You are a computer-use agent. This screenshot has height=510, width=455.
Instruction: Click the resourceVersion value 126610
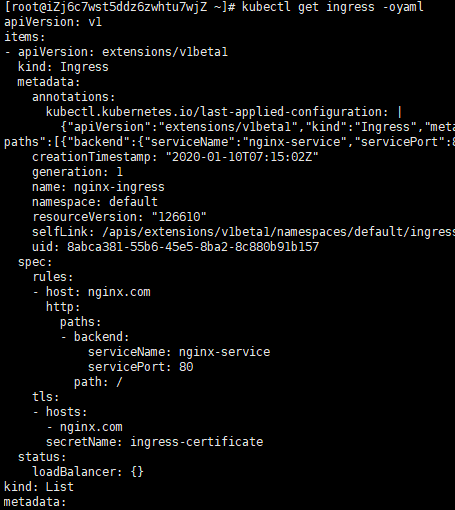click(179, 217)
